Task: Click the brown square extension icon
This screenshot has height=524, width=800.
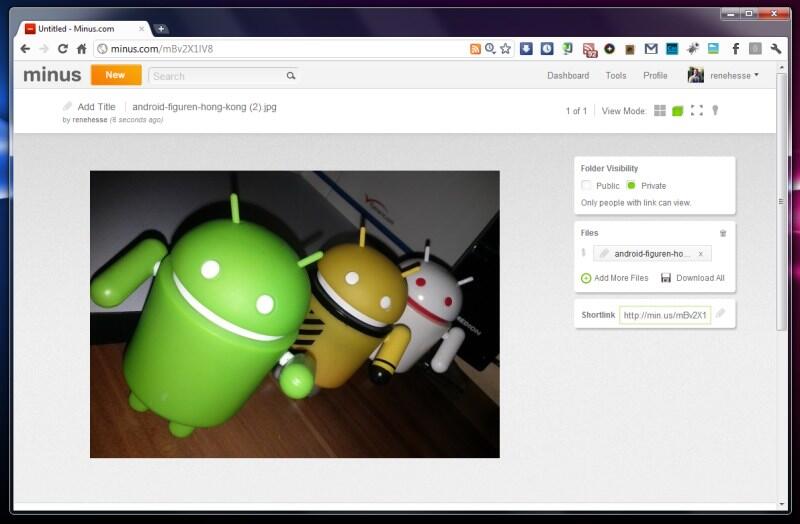Action: pyautogui.click(x=630, y=49)
